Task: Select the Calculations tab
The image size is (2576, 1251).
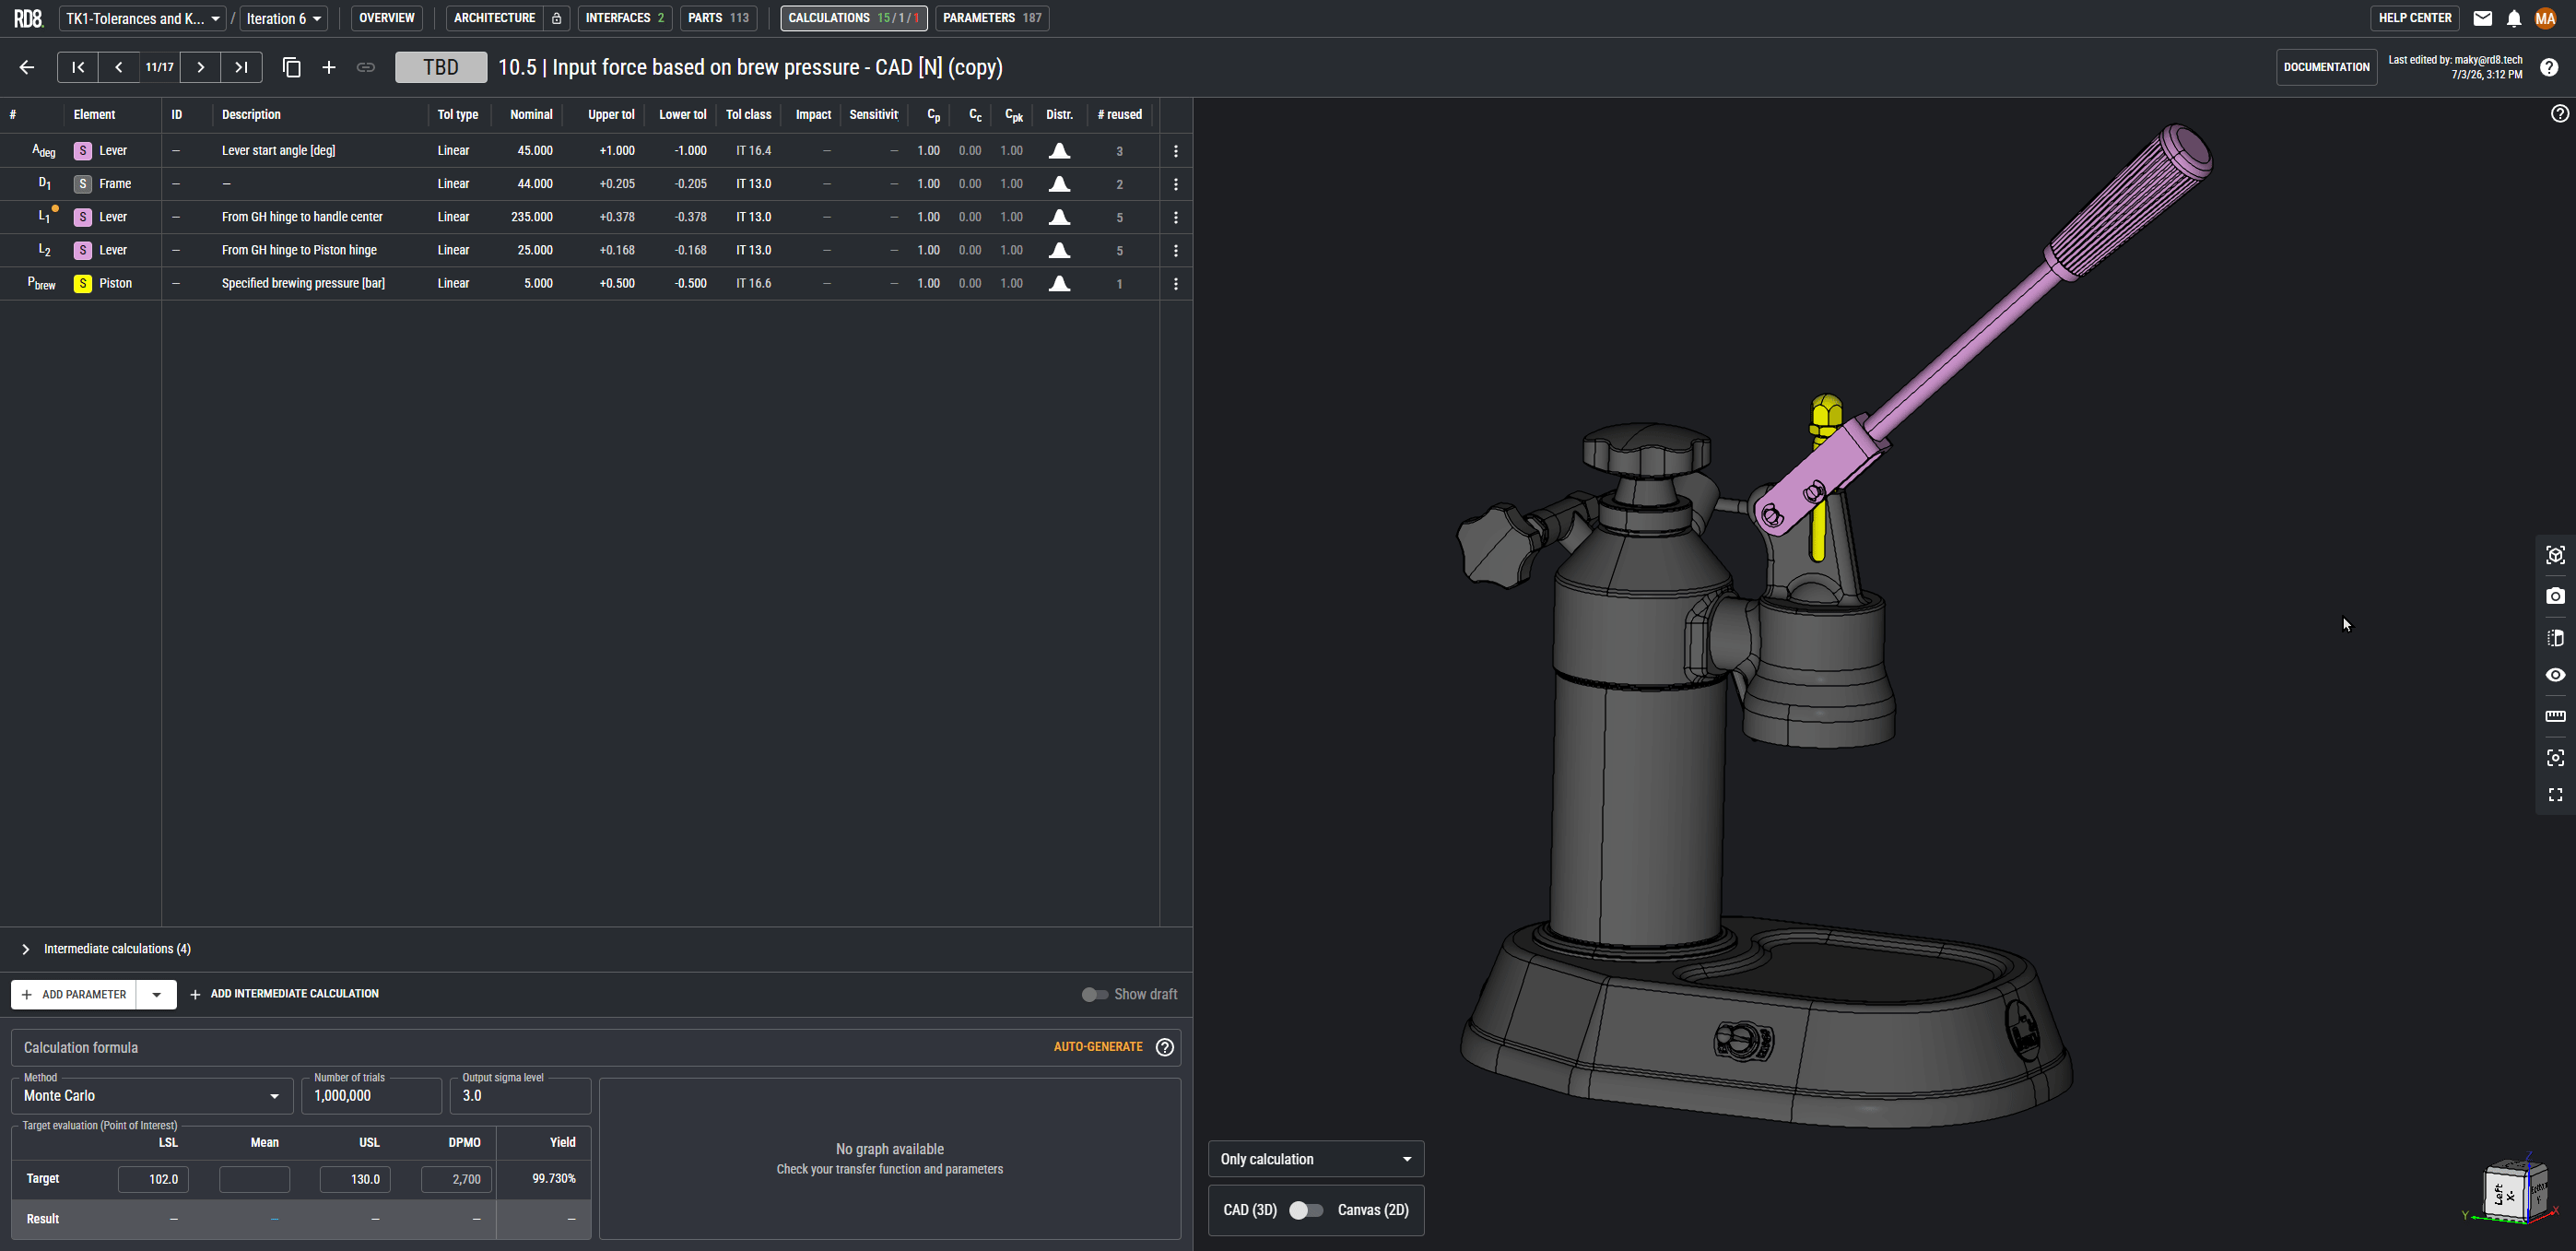Action: click(853, 18)
